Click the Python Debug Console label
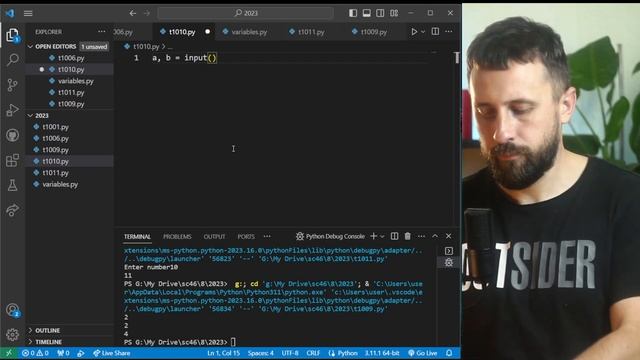Screen dimensions: 640x360 (x=335, y=236)
